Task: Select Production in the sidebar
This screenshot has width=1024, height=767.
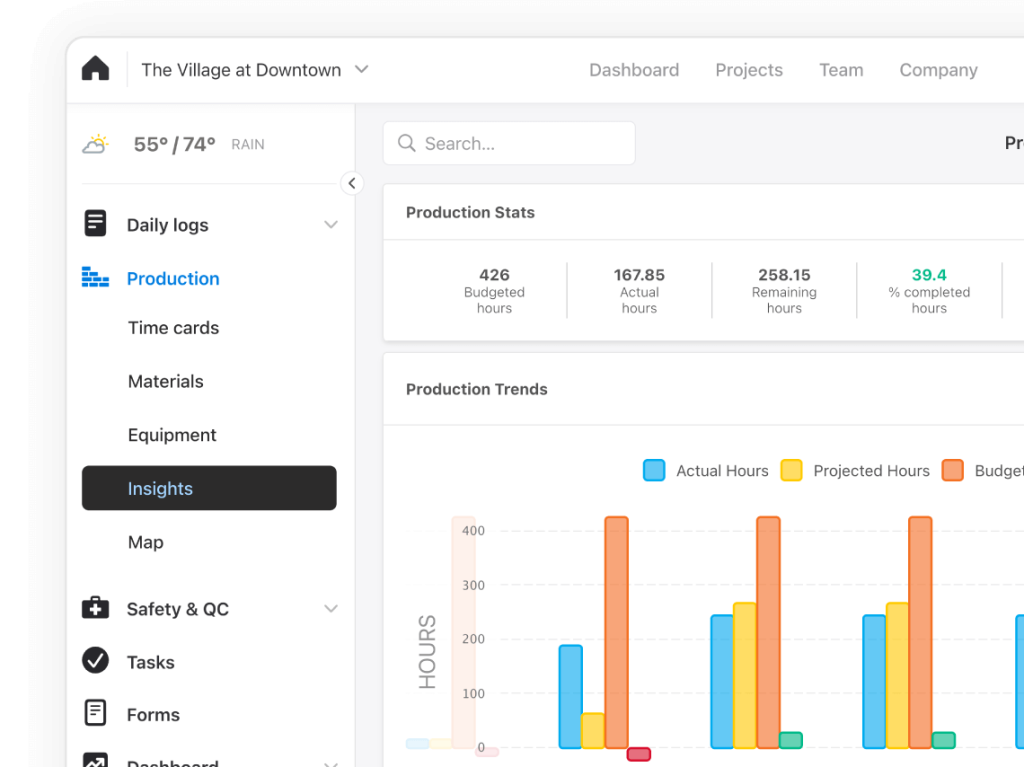Action: pos(173,278)
